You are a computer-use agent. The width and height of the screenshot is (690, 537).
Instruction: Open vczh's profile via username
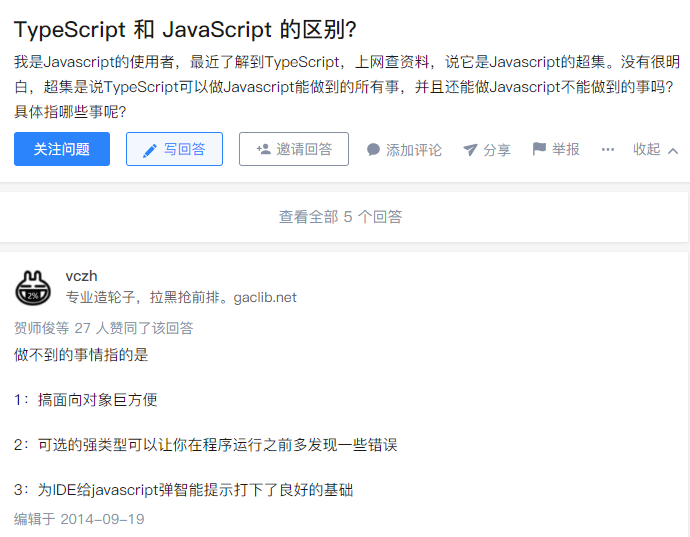(81, 276)
